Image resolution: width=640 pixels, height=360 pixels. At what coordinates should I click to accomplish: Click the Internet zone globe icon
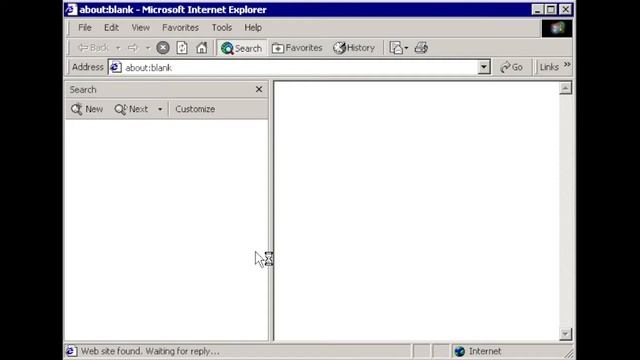460,351
